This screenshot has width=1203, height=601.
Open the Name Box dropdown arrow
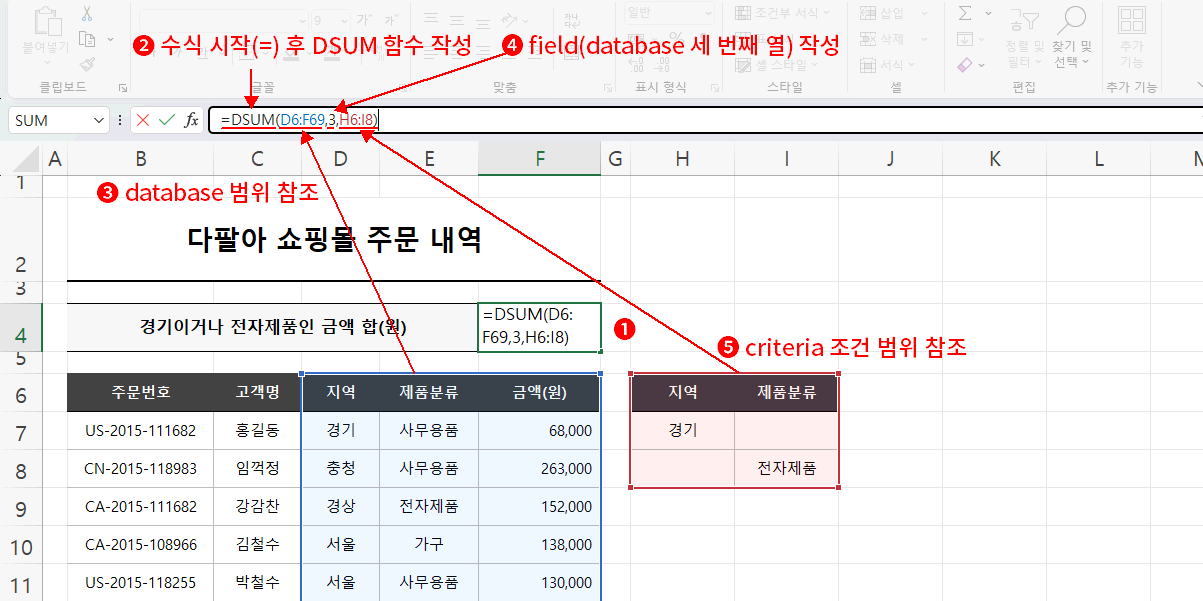click(x=98, y=120)
